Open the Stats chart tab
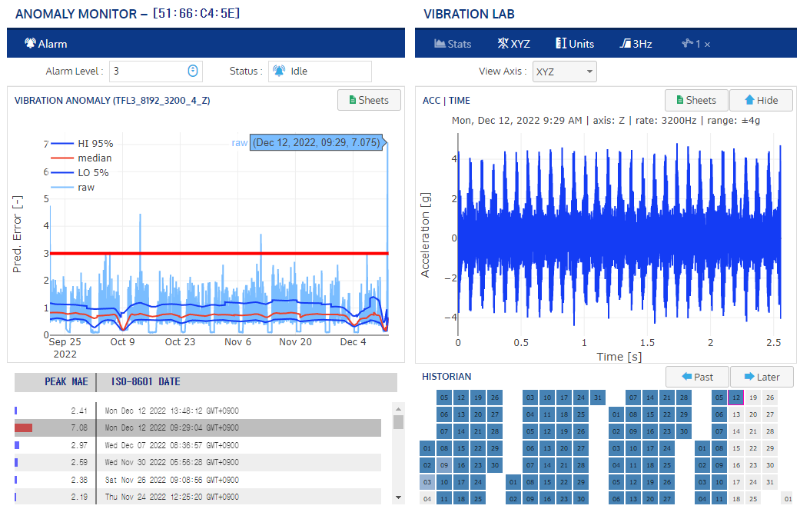Image resolution: width=800 pixels, height=509 pixels. coord(453,44)
